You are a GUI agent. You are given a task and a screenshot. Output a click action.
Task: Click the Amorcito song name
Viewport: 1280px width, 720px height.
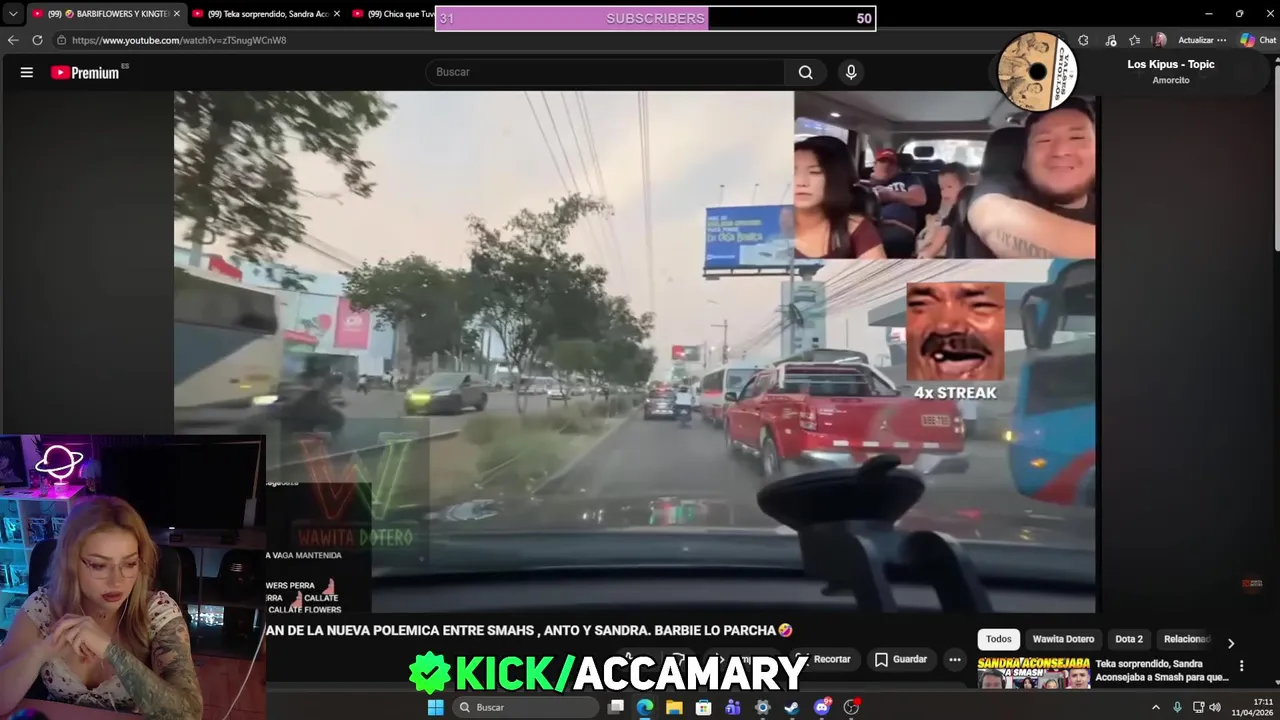[x=1171, y=80]
